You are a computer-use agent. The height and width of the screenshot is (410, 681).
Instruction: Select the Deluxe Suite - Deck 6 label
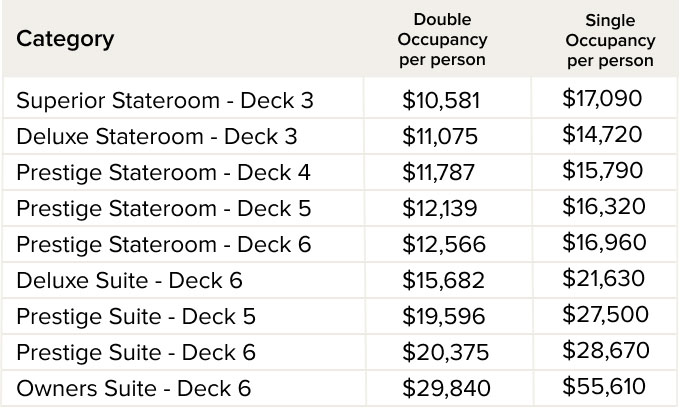pos(130,280)
